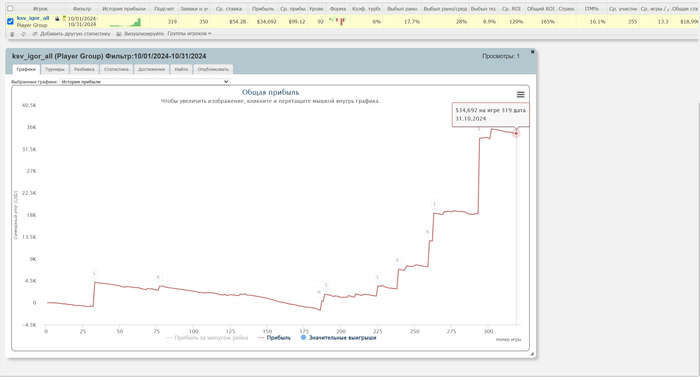Open the profit history sparkline thumbnail
The image size is (700, 377).
[125, 21]
